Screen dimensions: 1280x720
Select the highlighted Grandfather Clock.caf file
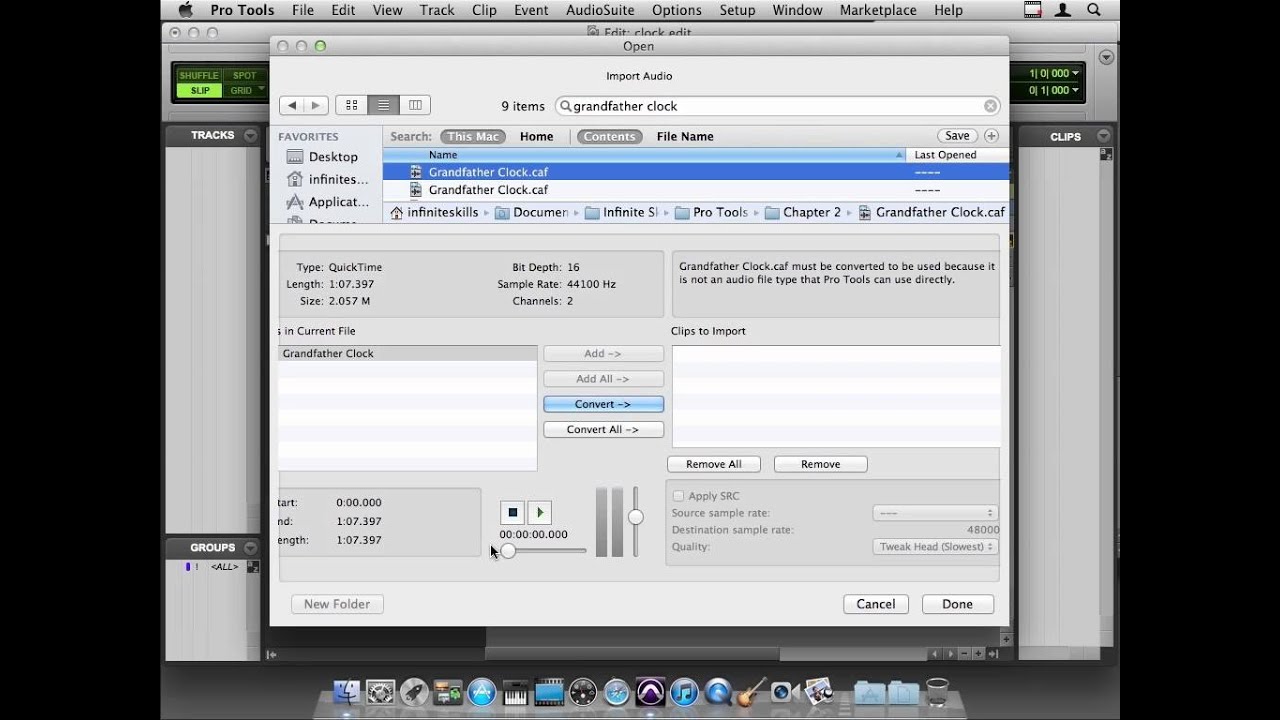696,172
